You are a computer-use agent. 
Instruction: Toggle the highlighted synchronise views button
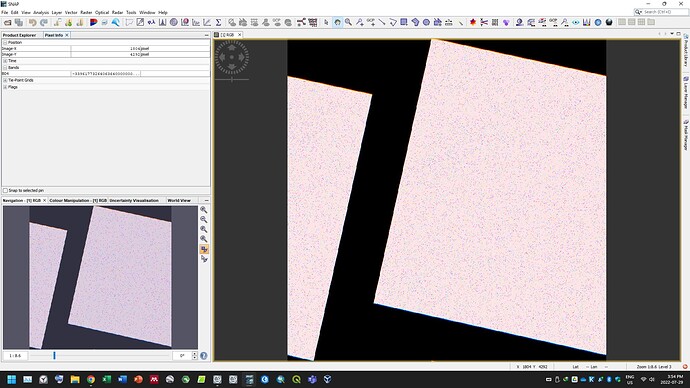[x=204, y=249]
